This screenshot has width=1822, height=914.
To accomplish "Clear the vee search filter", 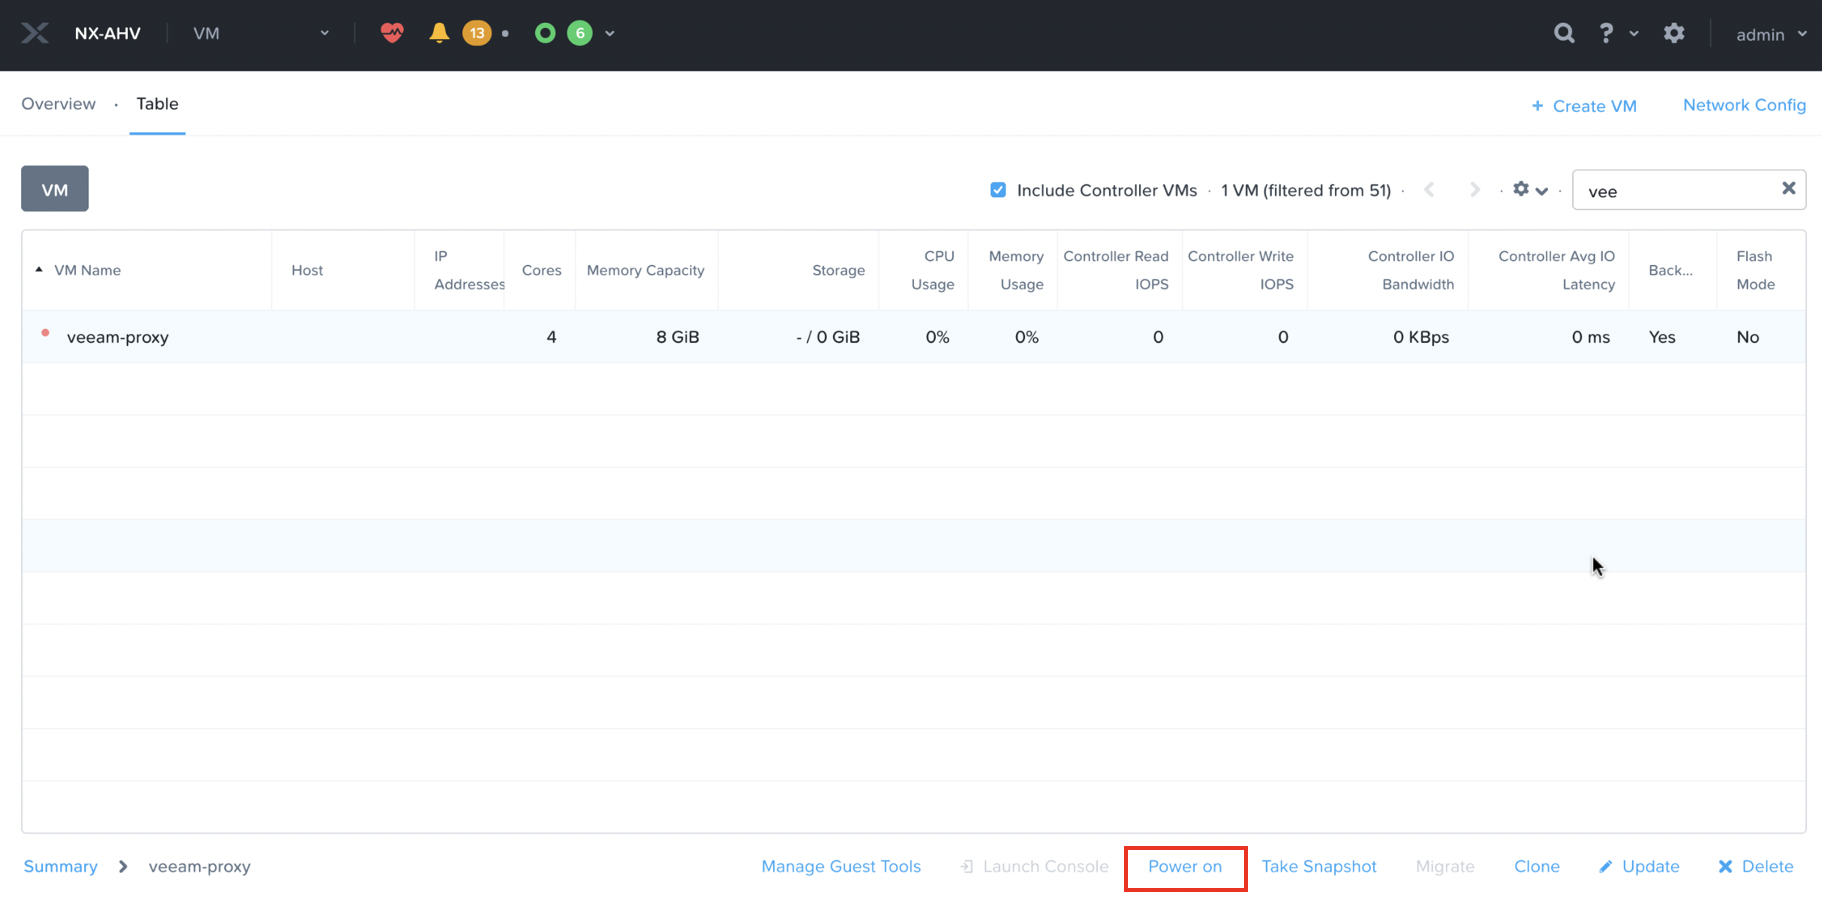I will [x=1789, y=188].
